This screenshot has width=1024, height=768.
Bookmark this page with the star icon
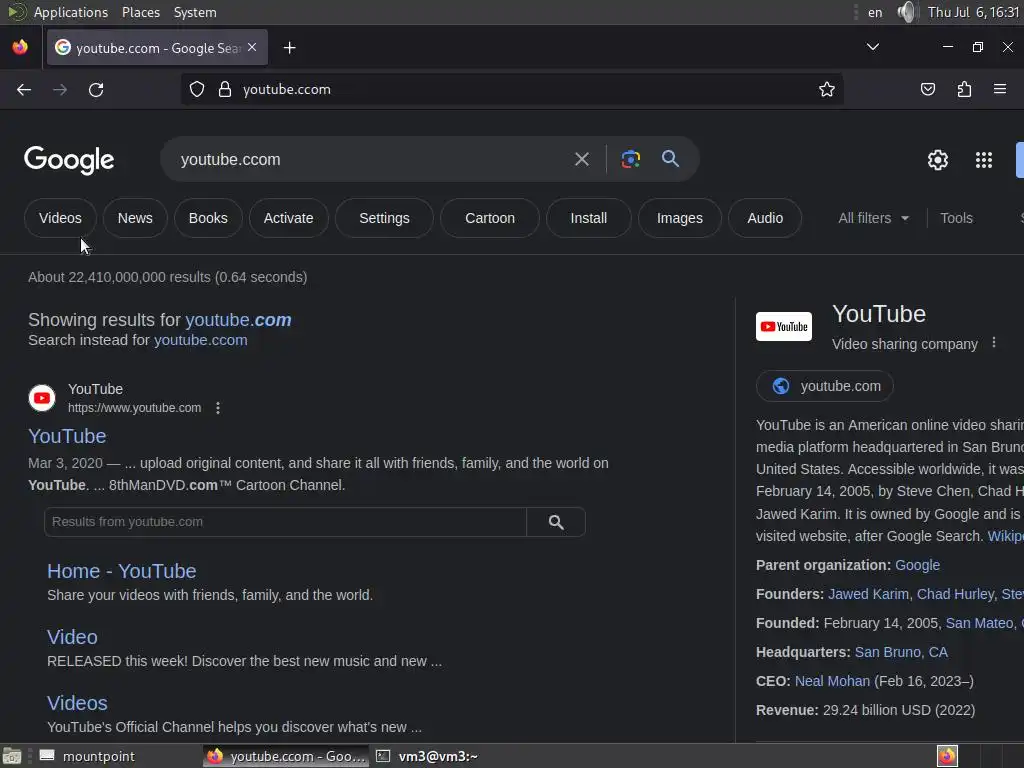pos(827,89)
